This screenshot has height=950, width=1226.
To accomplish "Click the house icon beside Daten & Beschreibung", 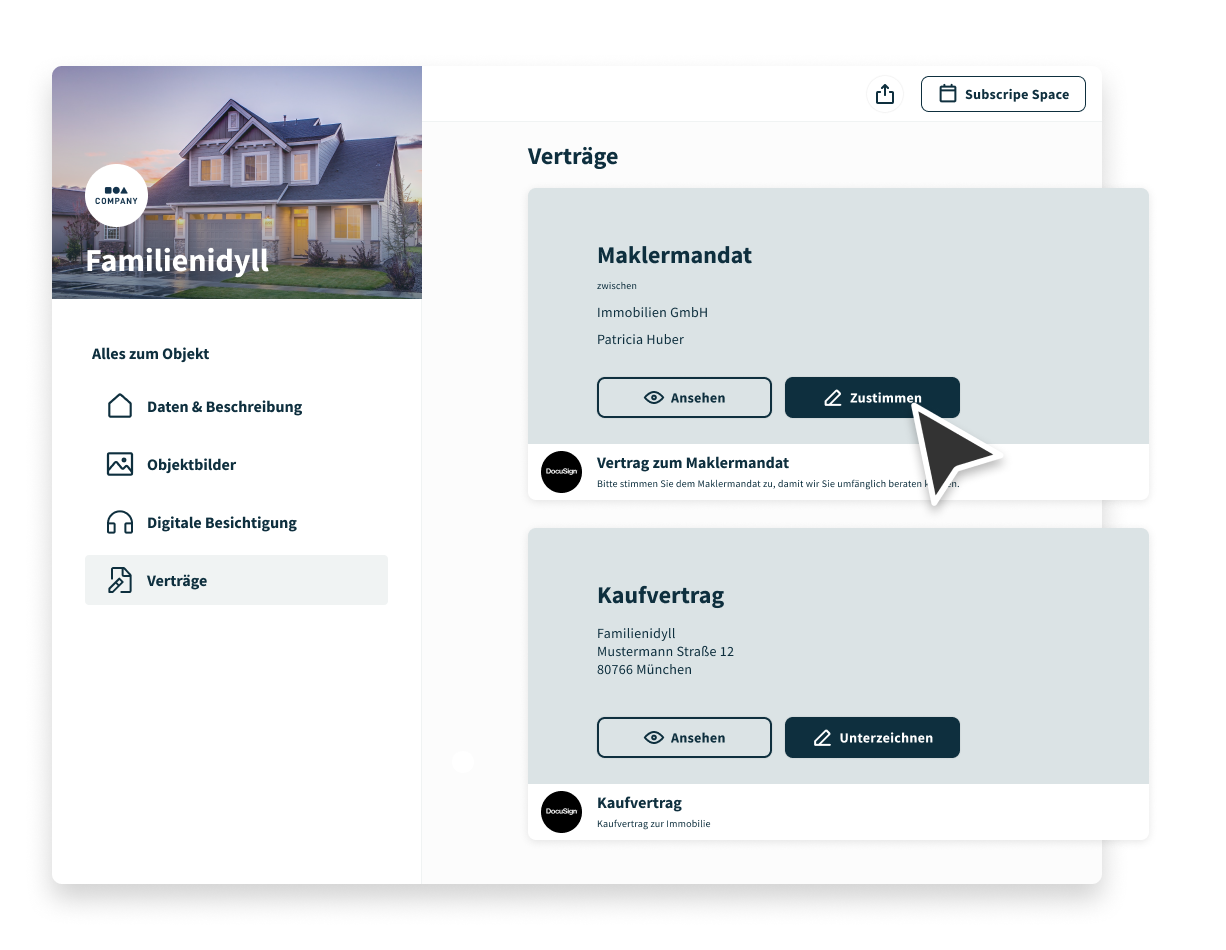I will (120, 406).
